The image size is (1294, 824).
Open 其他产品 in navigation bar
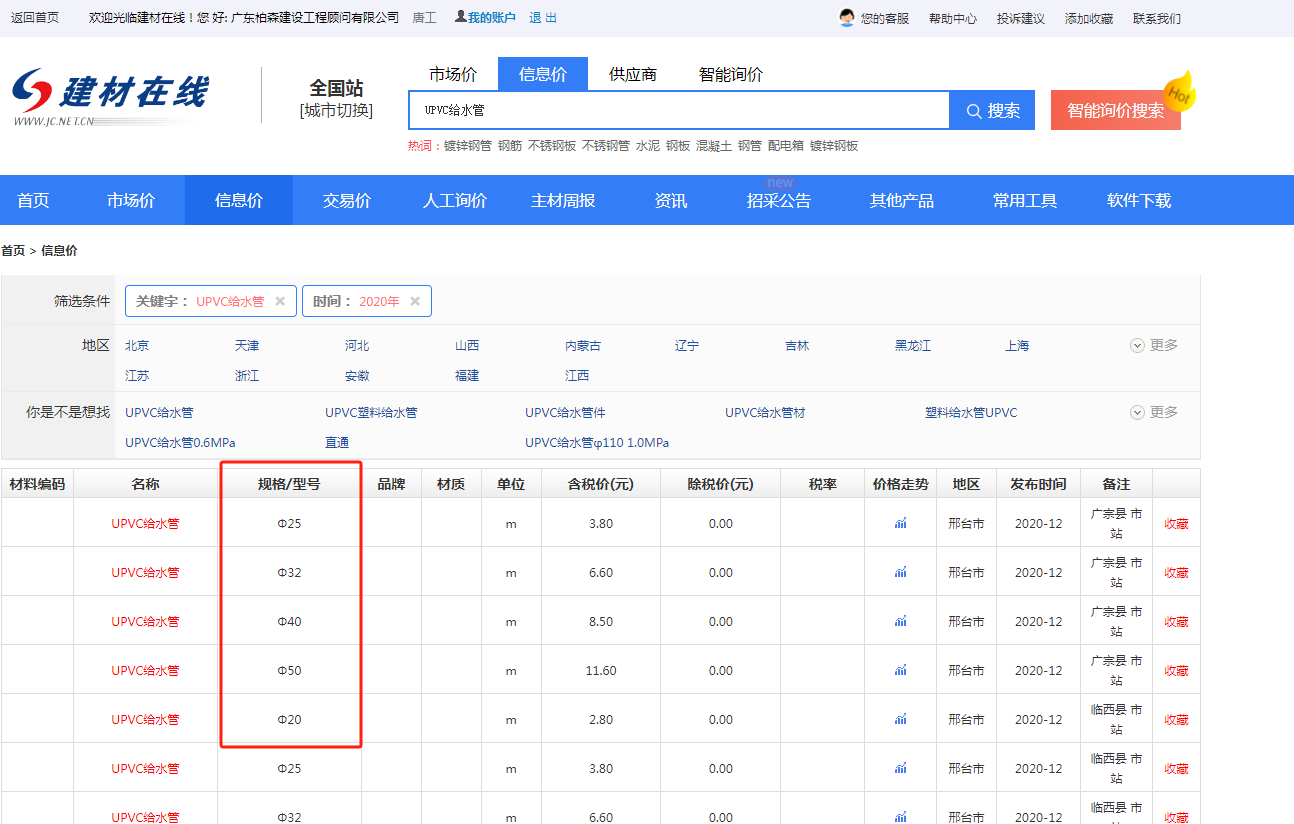click(x=902, y=201)
